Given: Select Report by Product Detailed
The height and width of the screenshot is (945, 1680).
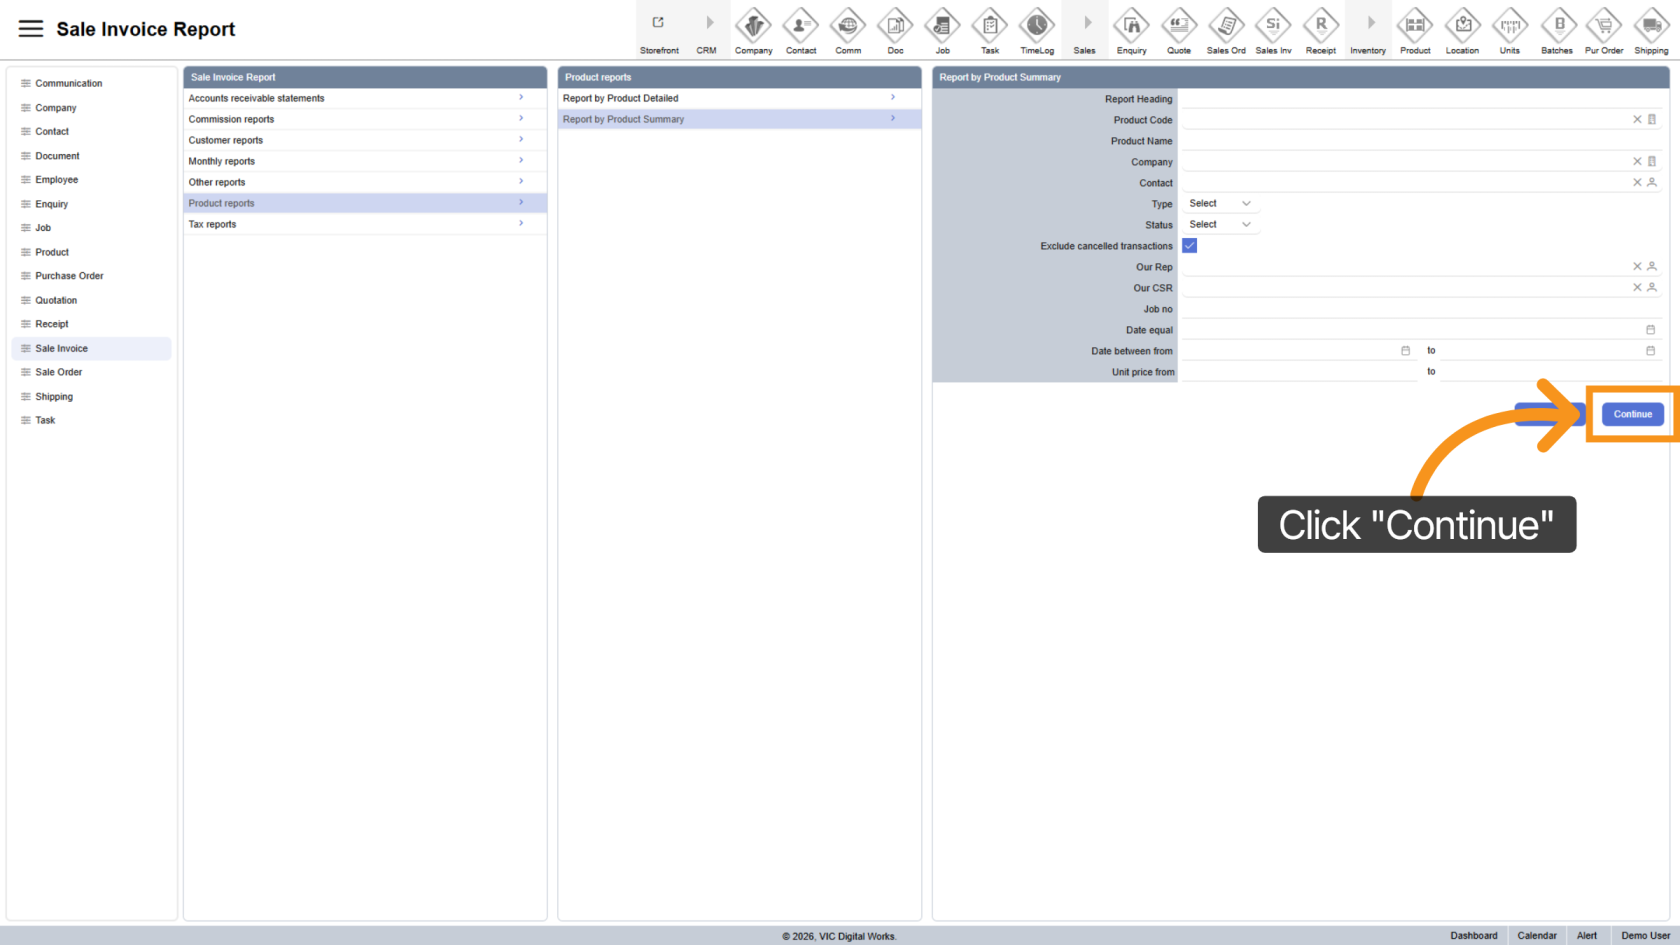Looking at the screenshot, I should tap(738, 98).
